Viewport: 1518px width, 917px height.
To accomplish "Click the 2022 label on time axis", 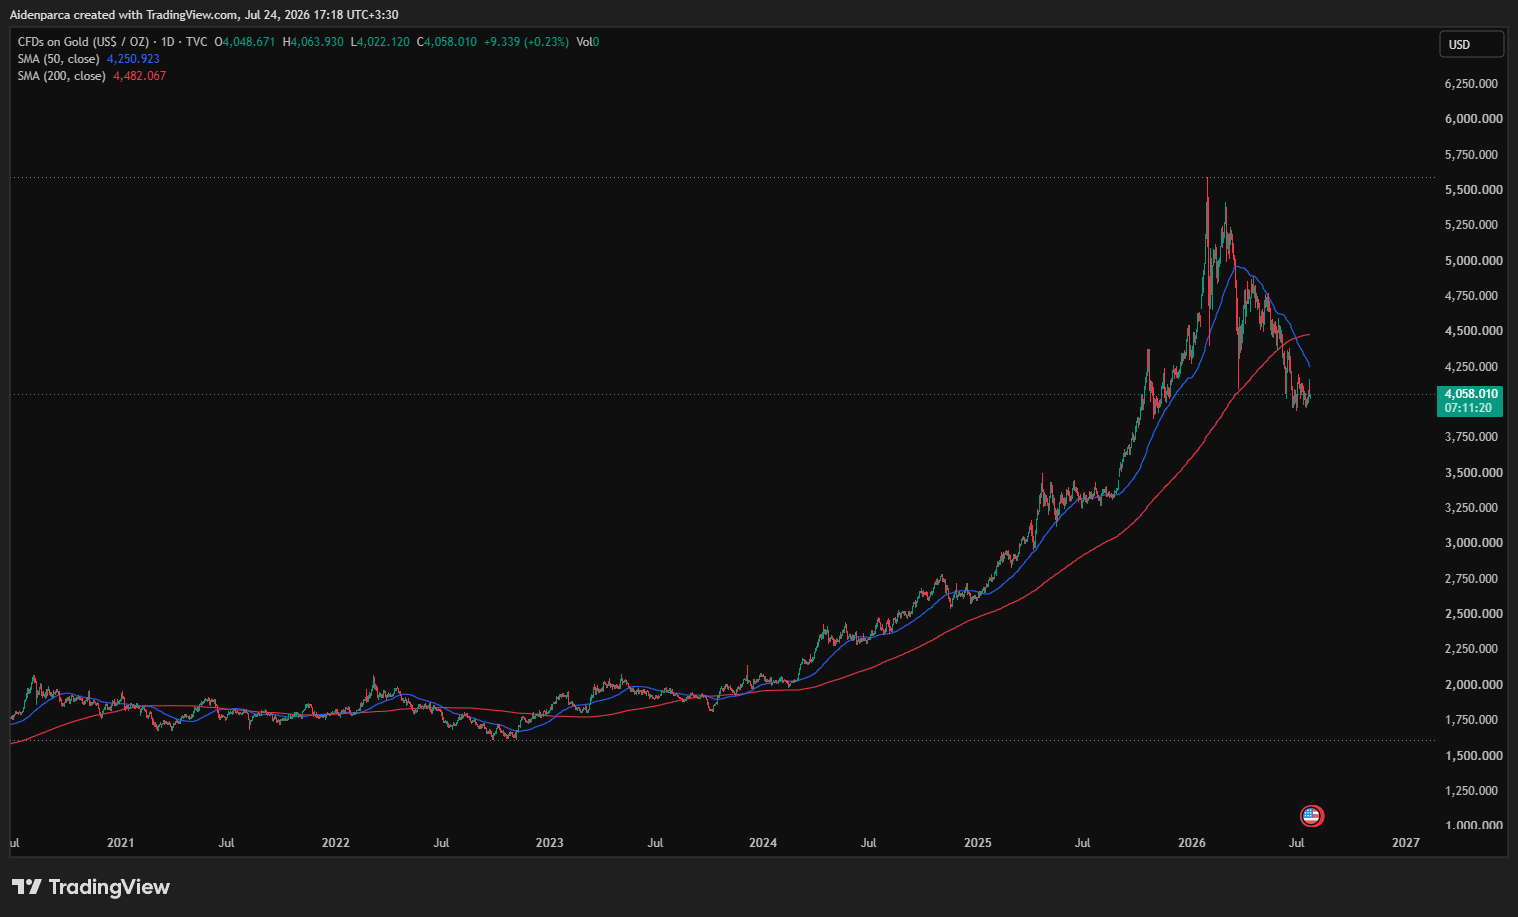I will (336, 843).
